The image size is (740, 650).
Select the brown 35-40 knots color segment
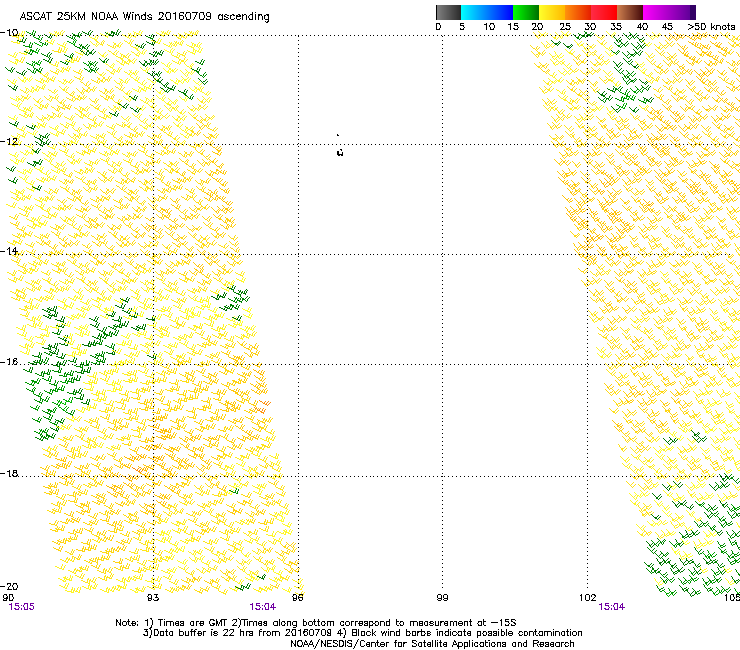(630, 12)
